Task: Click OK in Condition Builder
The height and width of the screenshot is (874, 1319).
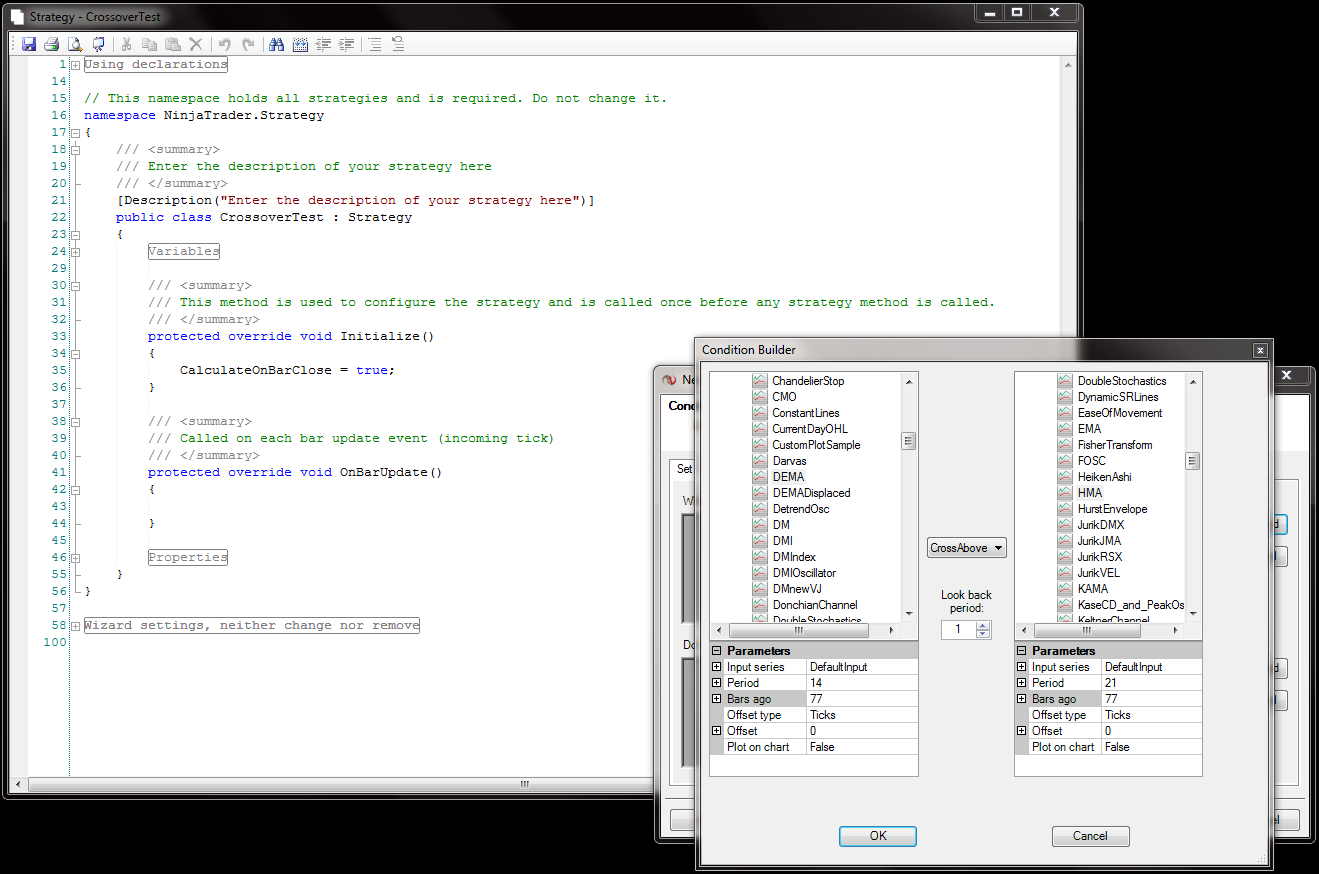Action: coord(877,836)
